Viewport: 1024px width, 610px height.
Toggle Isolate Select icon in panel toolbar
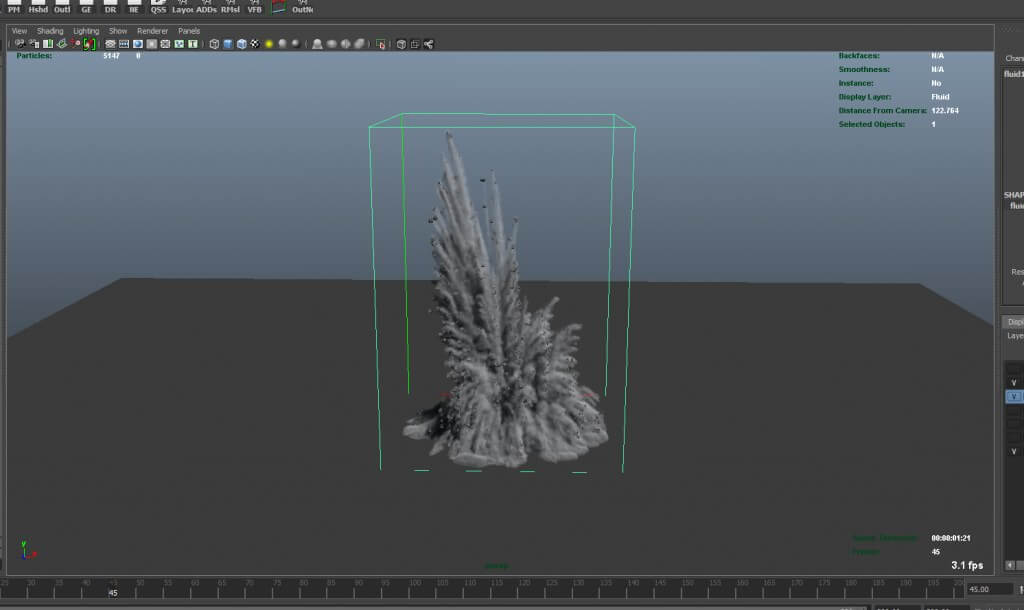(x=381, y=44)
